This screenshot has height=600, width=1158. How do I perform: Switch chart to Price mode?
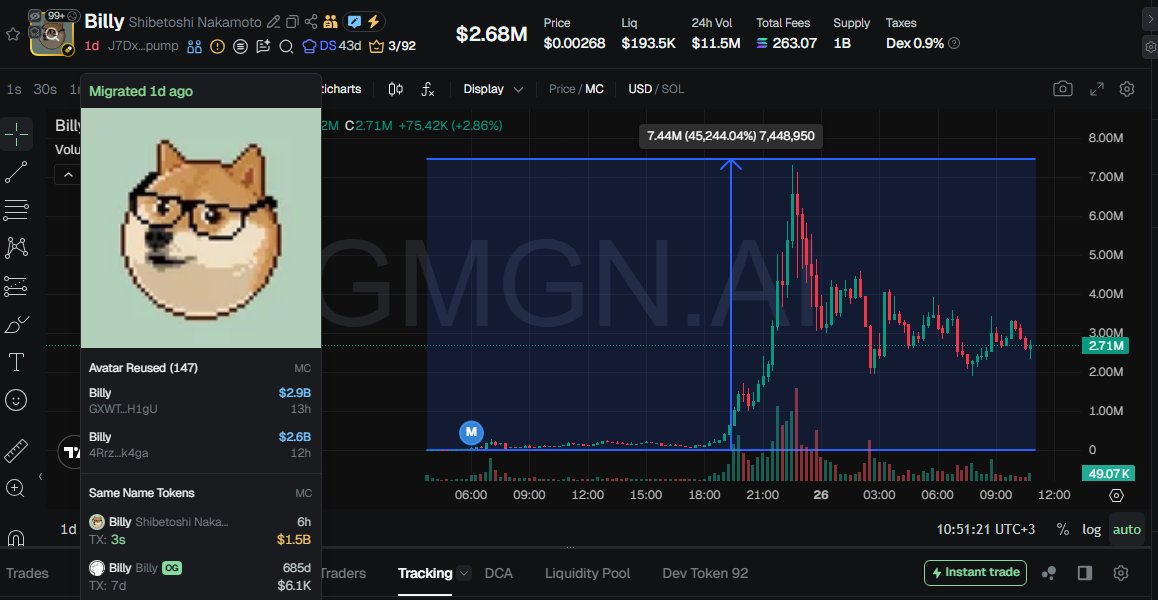click(x=561, y=89)
